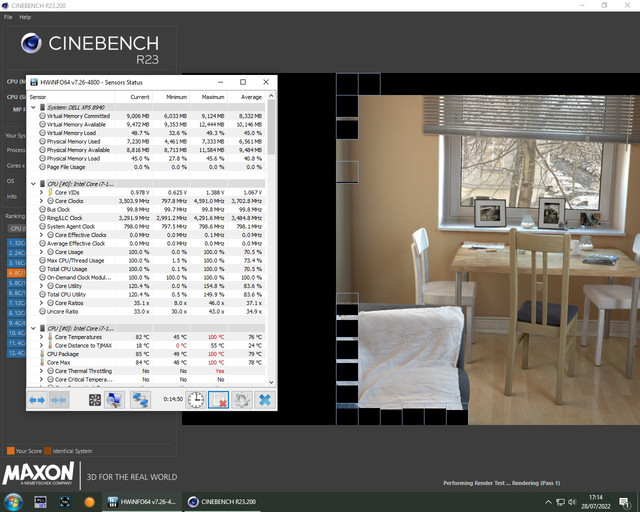Open the remote network monitors icon

tap(140, 400)
